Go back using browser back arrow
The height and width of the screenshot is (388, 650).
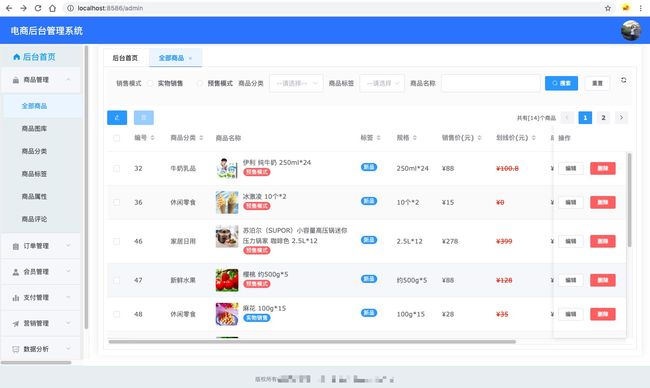click(x=9, y=8)
